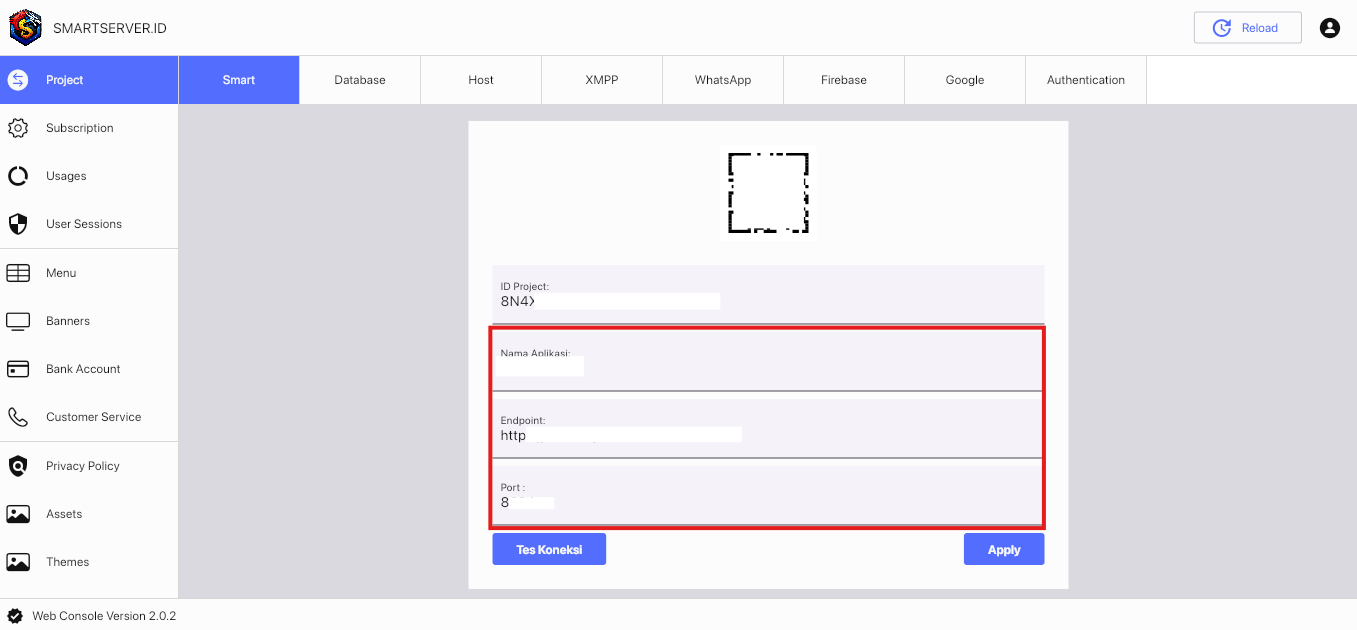View User Sessions via shield icon
The image size is (1357, 630).
pos(85,223)
